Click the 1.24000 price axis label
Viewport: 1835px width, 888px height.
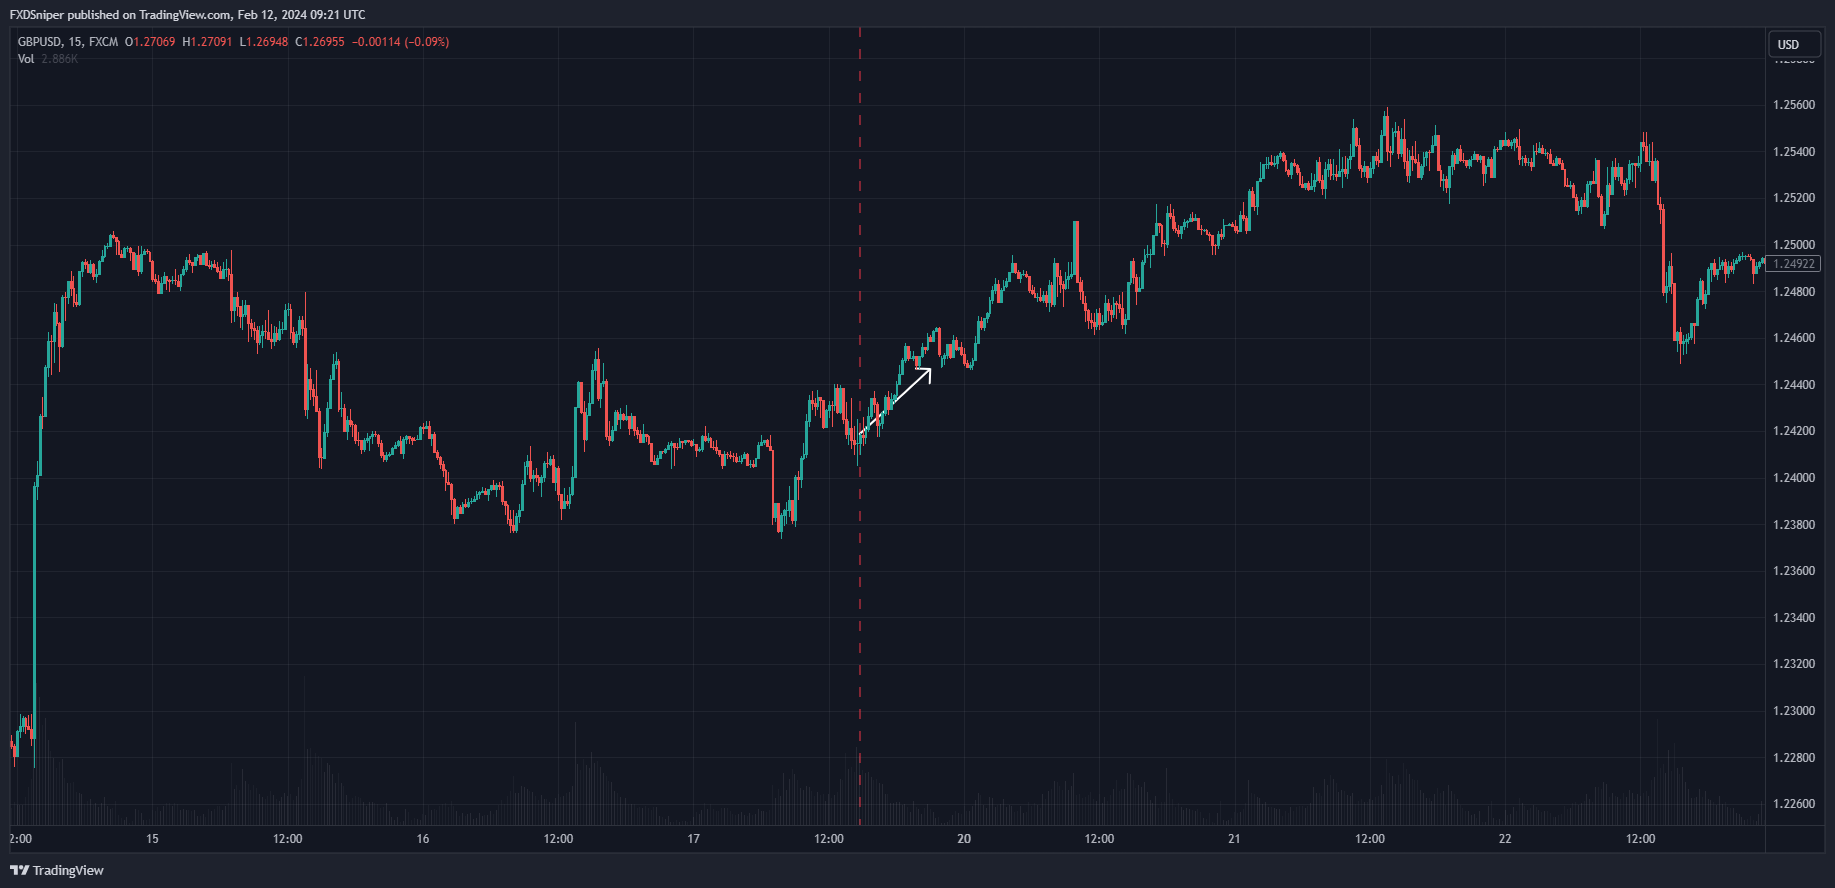1794,478
